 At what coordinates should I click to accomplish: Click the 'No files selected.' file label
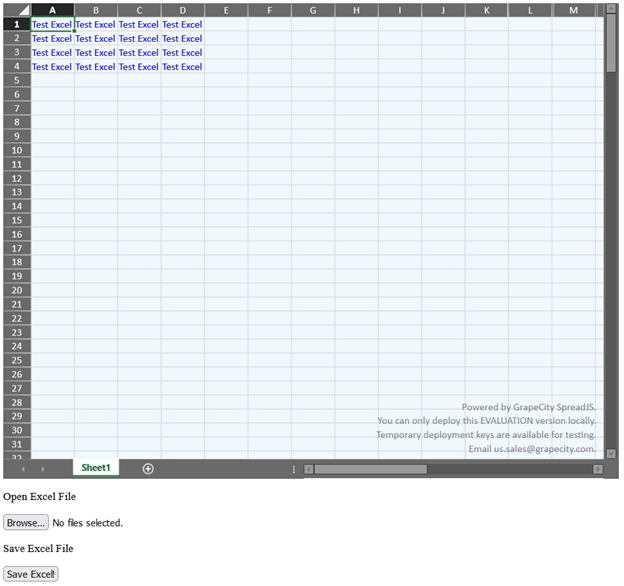pyautogui.click(x=88, y=523)
